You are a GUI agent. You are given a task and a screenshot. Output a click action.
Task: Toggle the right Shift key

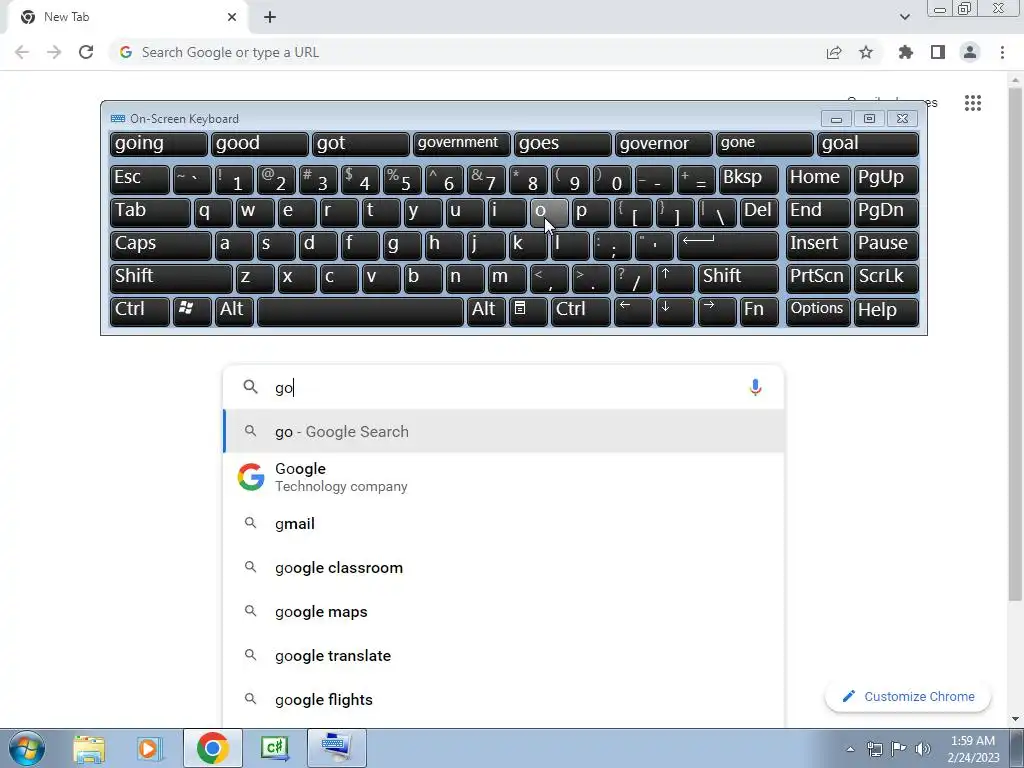pos(738,278)
